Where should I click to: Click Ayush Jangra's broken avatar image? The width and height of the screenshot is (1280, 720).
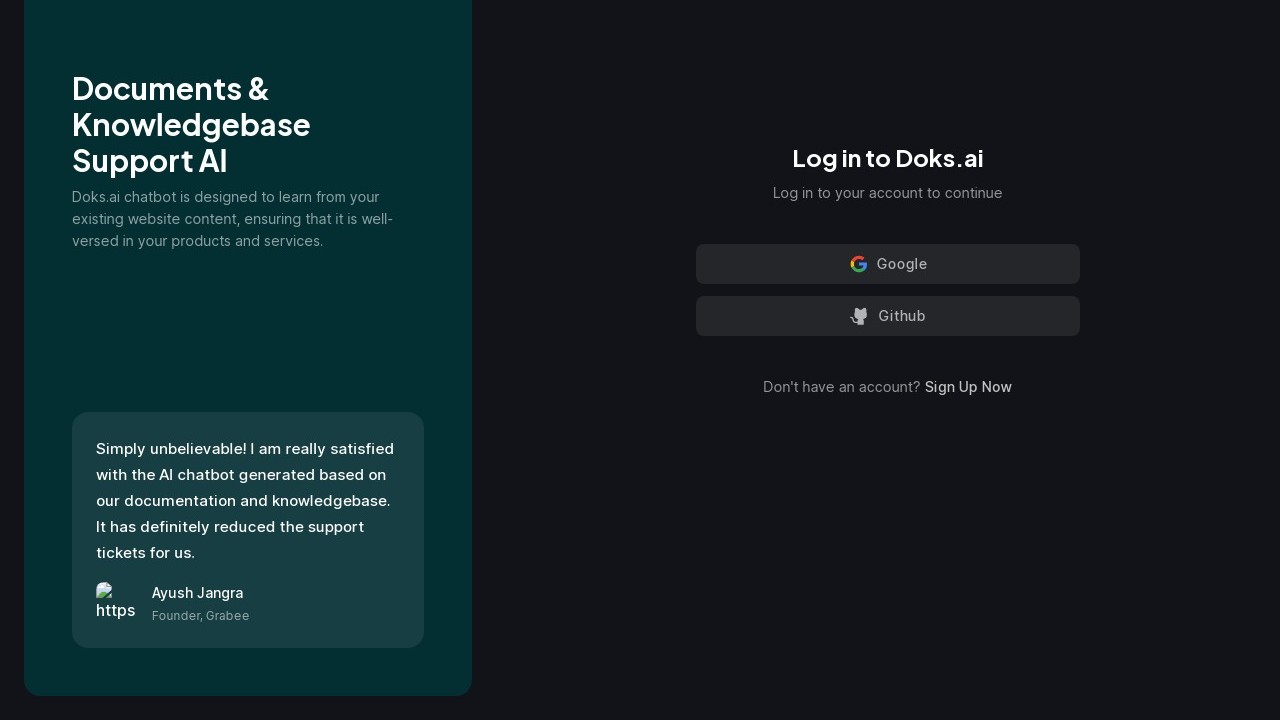coord(116,602)
